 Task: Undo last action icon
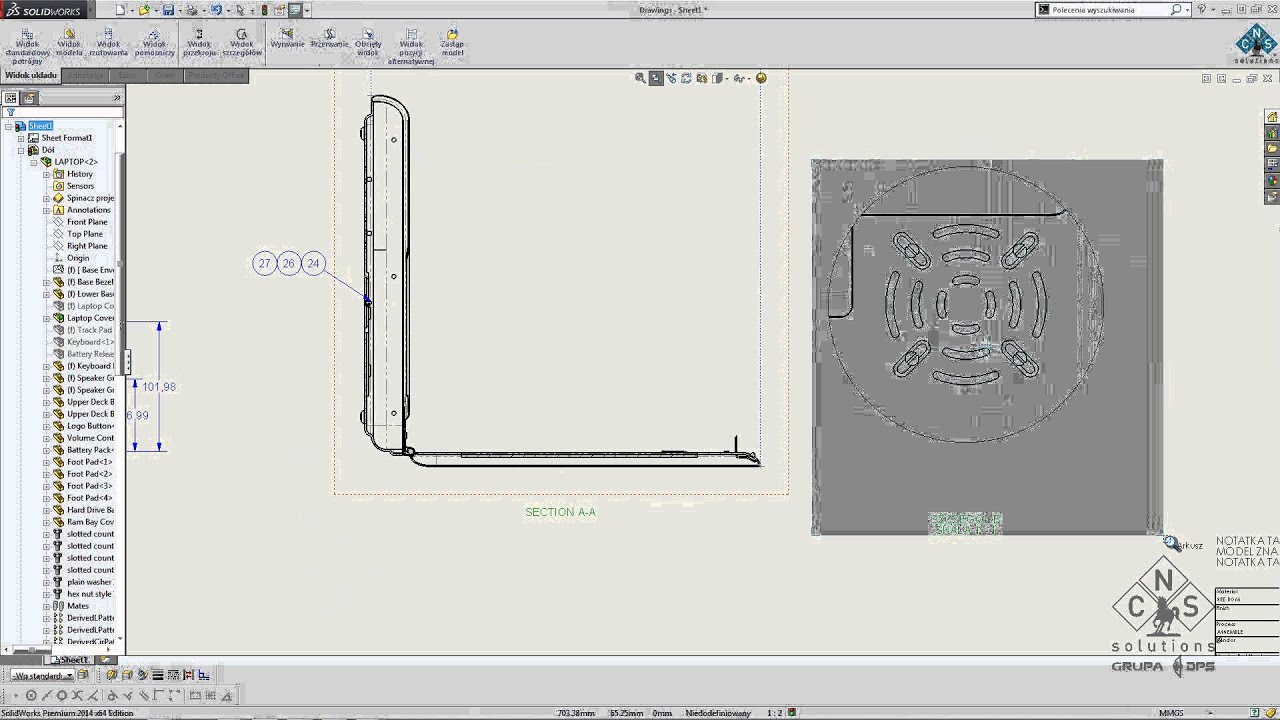216,10
